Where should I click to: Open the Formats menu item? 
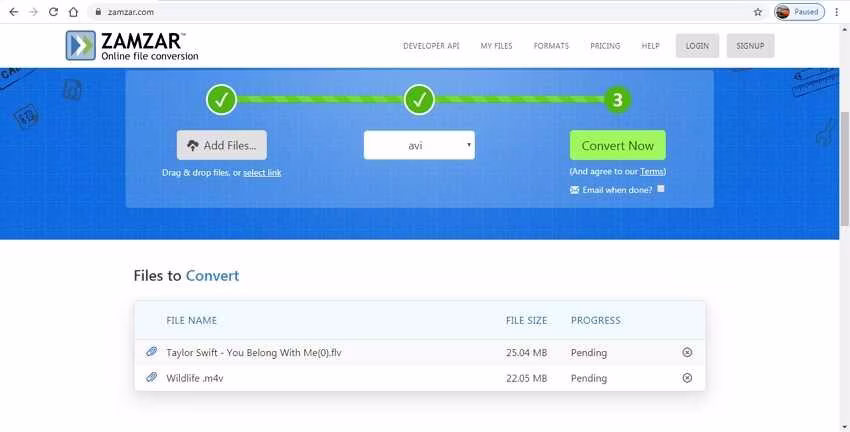pyautogui.click(x=551, y=46)
